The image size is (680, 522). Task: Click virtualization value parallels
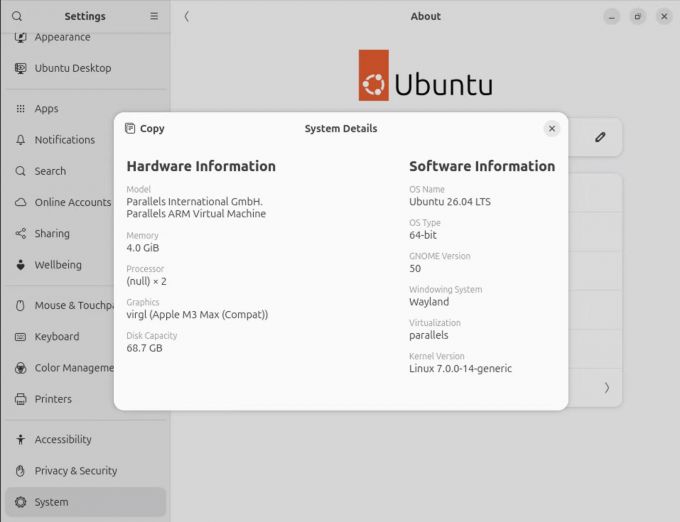point(428,336)
